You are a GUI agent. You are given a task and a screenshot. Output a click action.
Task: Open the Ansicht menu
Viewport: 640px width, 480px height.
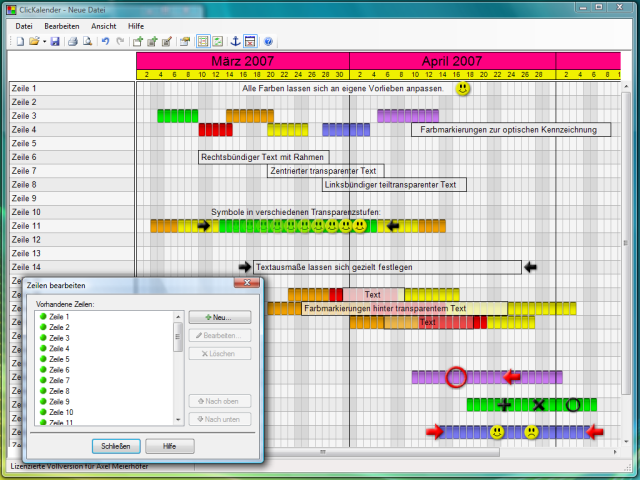pos(103,25)
